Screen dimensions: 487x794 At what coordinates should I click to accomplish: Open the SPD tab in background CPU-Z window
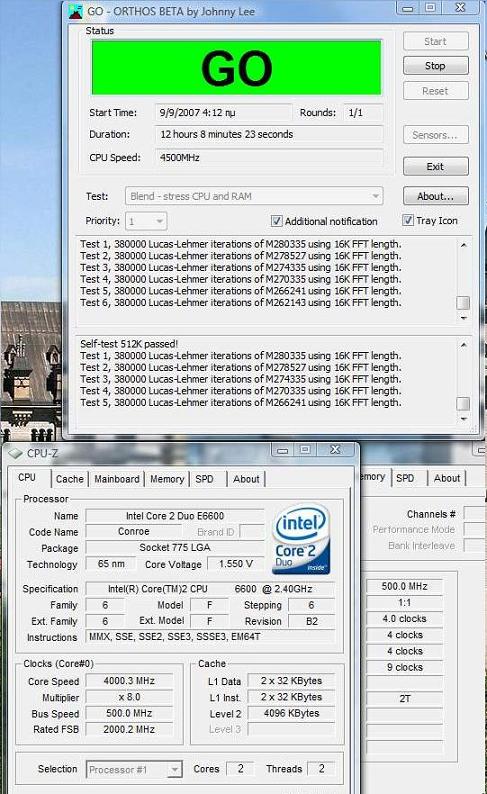(405, 478)
